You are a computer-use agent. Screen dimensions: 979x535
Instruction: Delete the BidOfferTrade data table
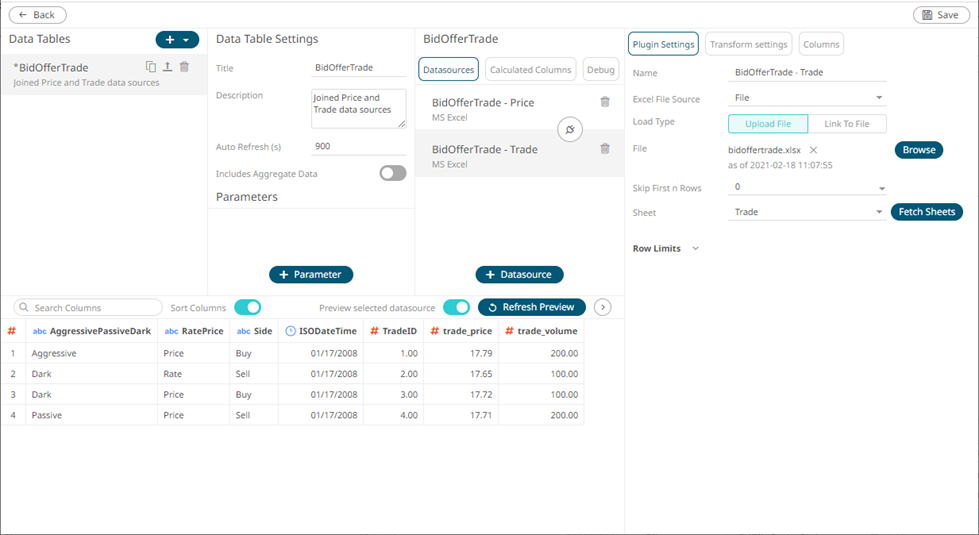click(x=184, y=67)
